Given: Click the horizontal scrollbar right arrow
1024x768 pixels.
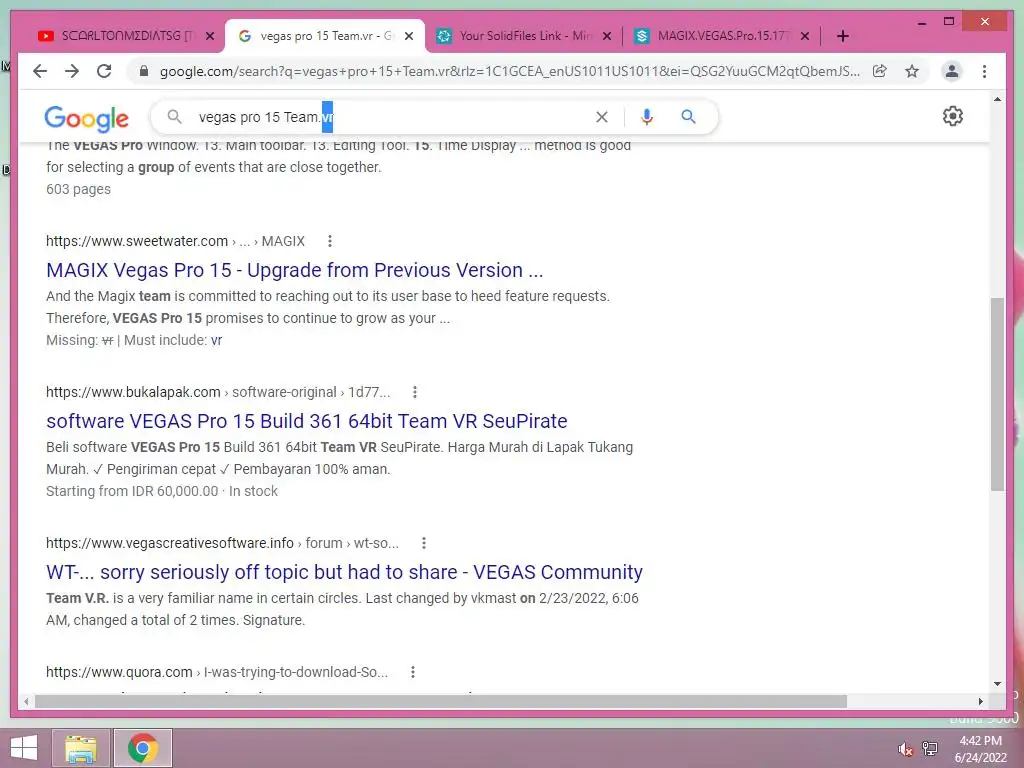Looking at the screenshot, I should [980, 701].
